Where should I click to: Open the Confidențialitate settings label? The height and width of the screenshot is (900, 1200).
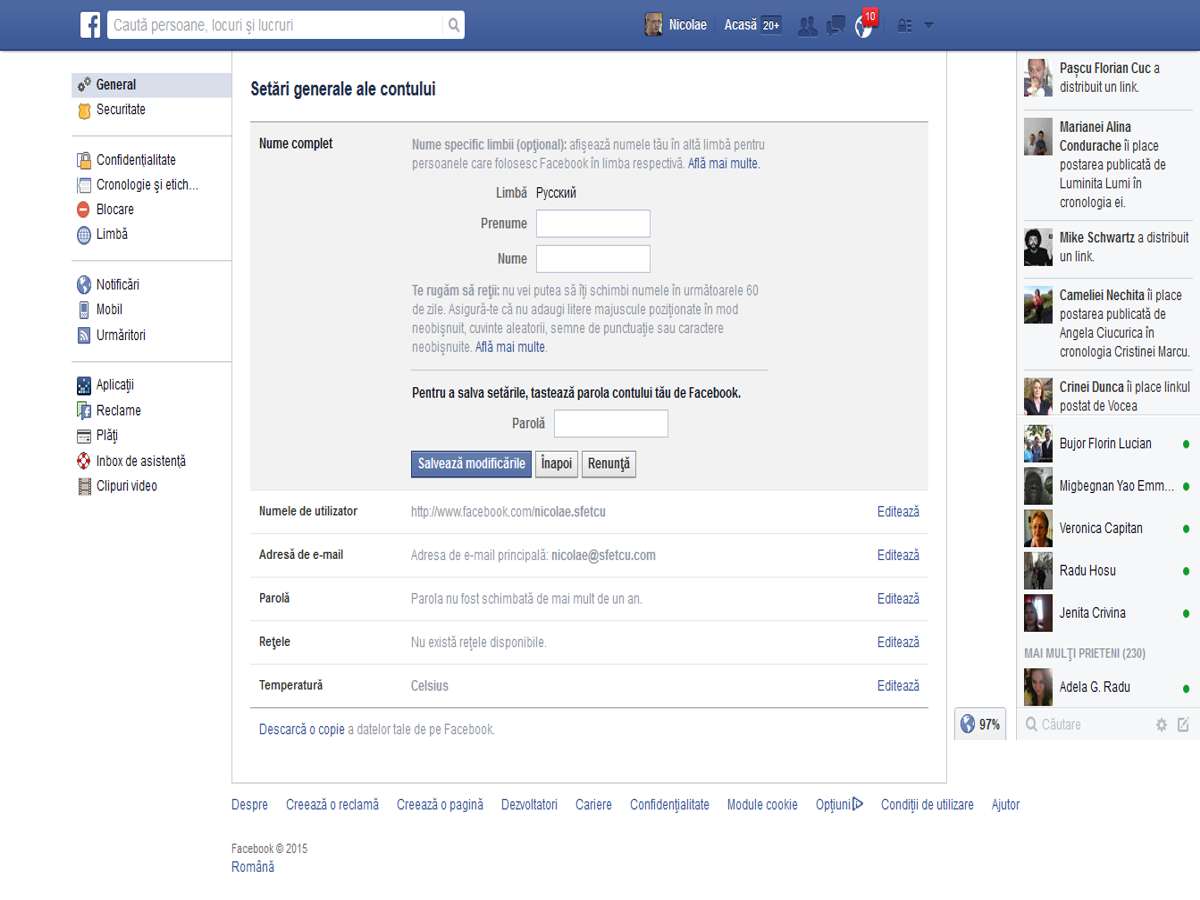click(x=136, y=160)
